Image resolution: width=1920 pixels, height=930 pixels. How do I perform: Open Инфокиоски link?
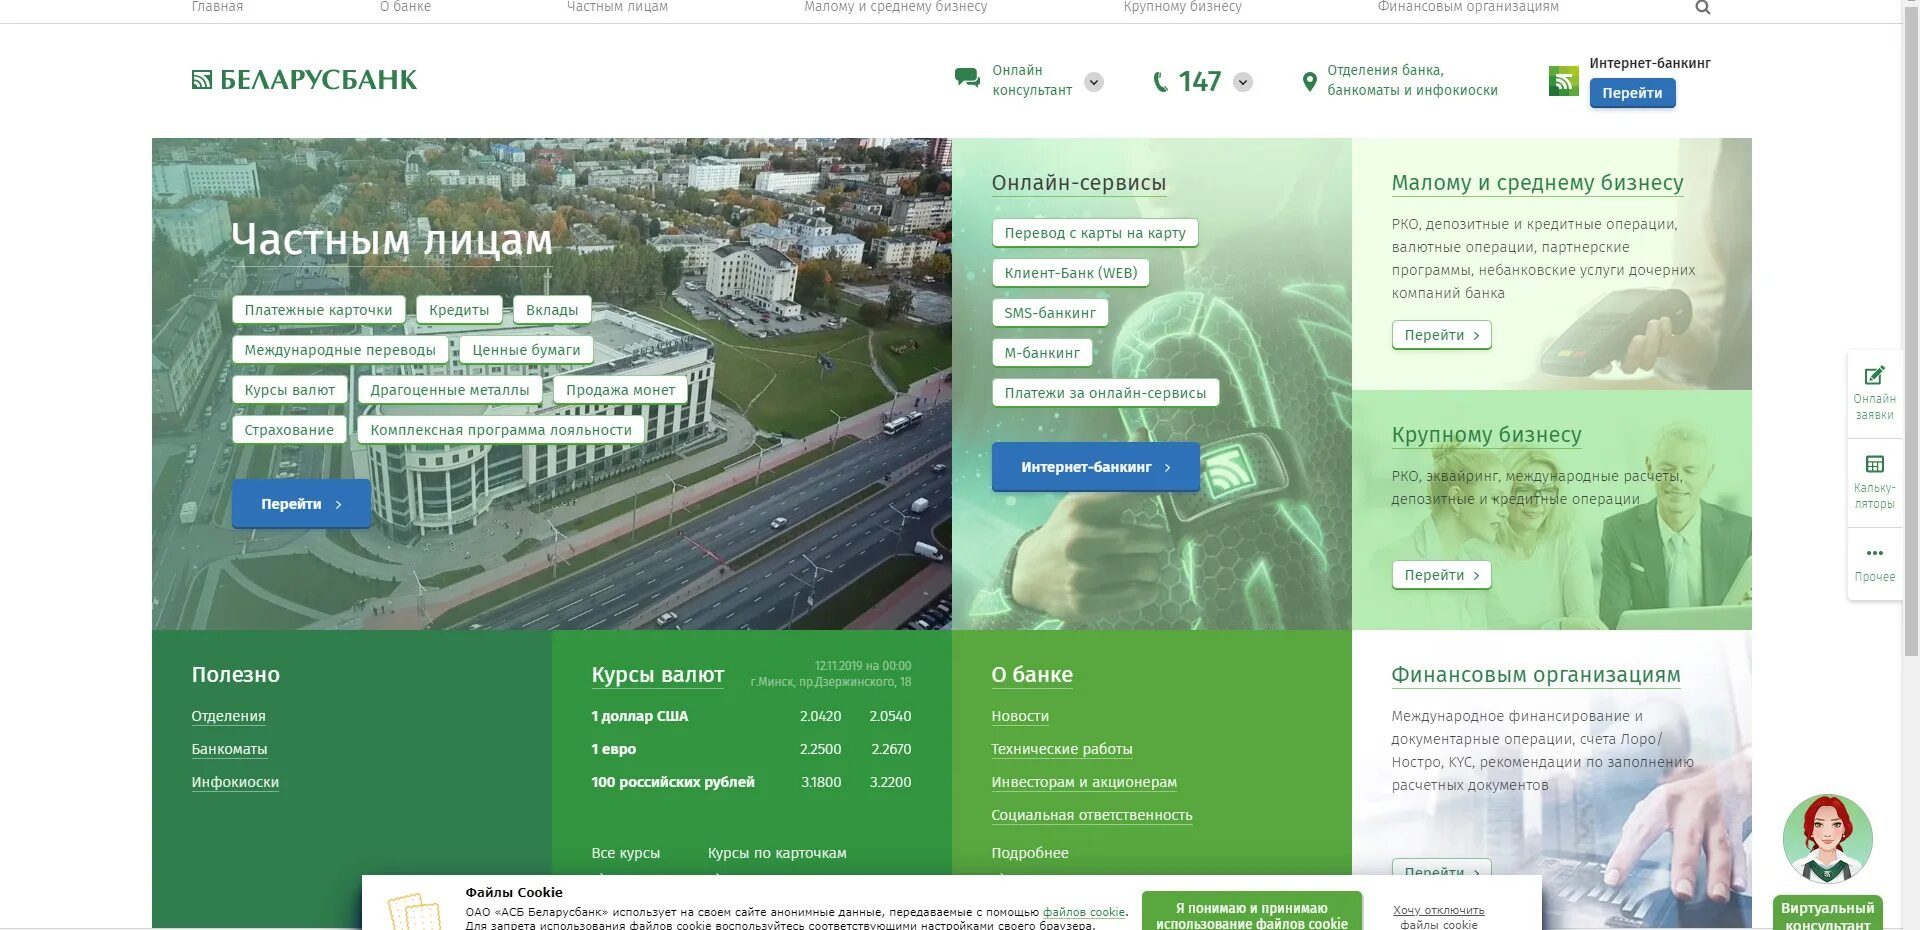coord(235,782)
